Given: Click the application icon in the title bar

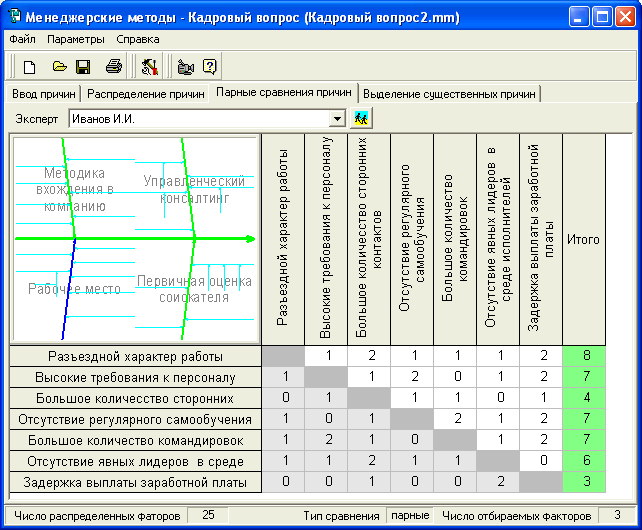Looking at the screenshot, I should [16, 16].
